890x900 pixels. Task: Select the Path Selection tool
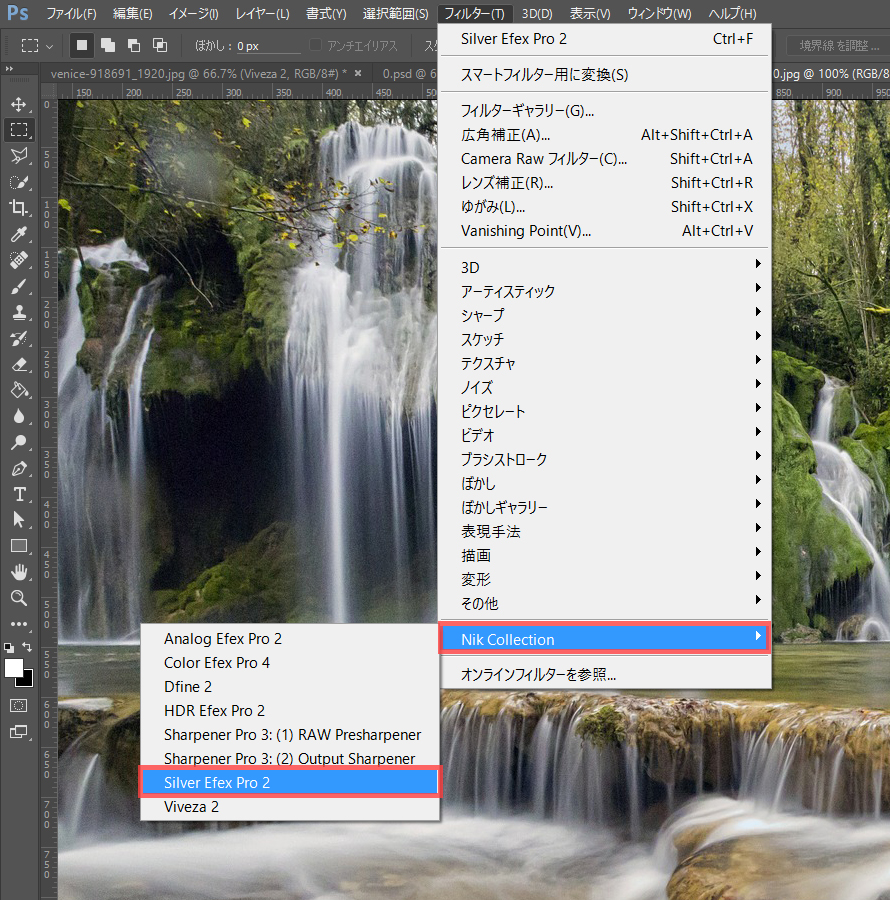click(19, 520)
